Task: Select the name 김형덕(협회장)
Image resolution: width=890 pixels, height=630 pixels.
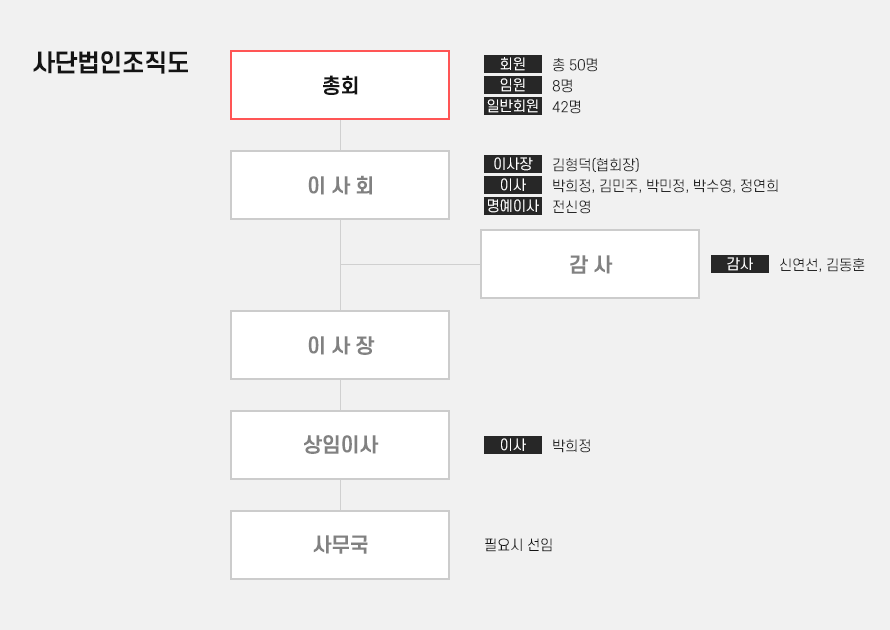Action: pyautogui.click(x=596, y=164)
